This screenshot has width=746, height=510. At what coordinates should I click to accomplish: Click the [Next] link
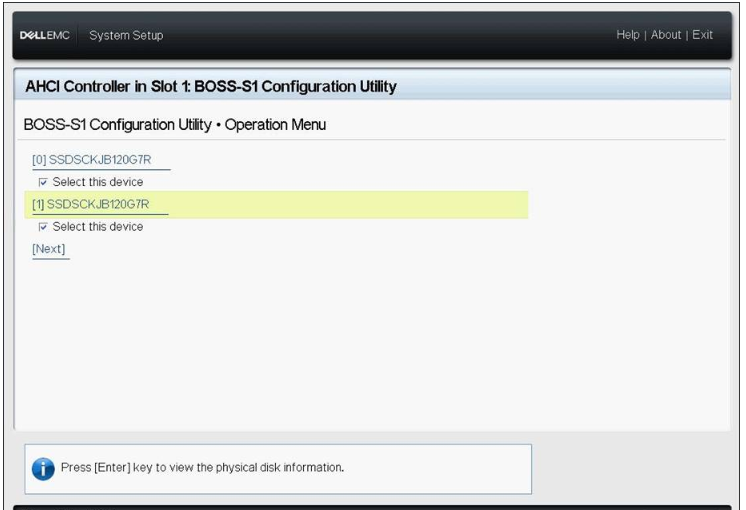point(49,249)
